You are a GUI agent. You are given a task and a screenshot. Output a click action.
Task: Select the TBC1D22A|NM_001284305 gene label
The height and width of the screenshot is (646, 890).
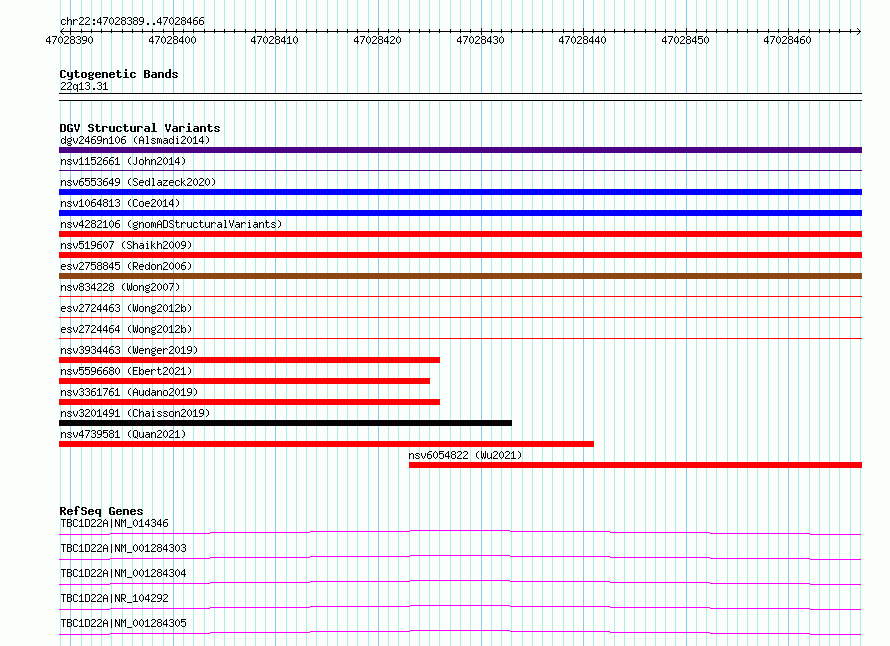[x=123, y=623]
